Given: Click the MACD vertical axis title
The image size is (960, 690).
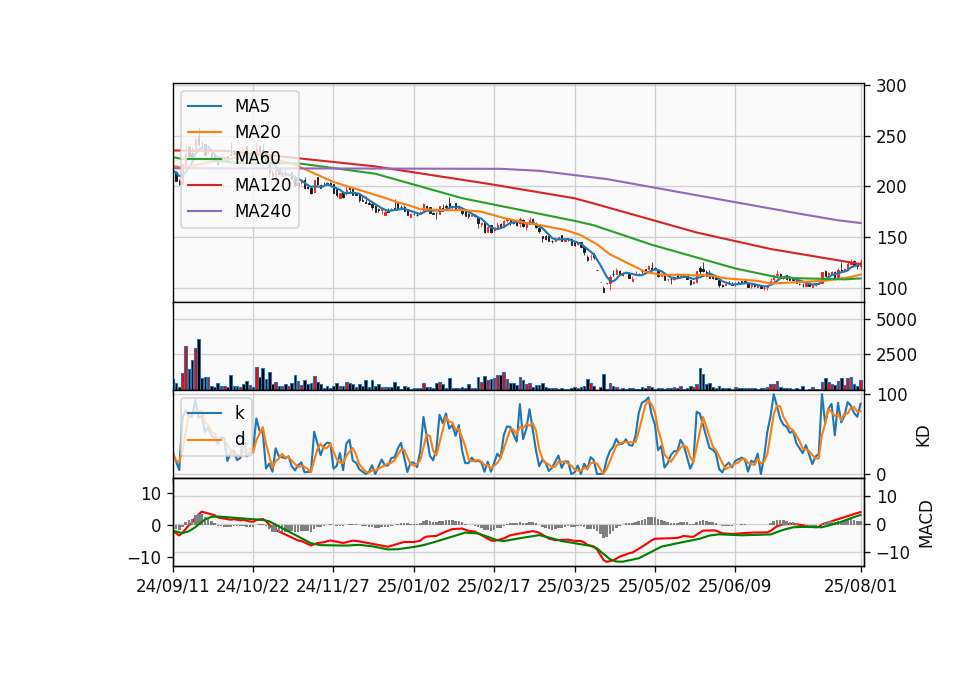Looking at the screenshot, I should point(926,525).
